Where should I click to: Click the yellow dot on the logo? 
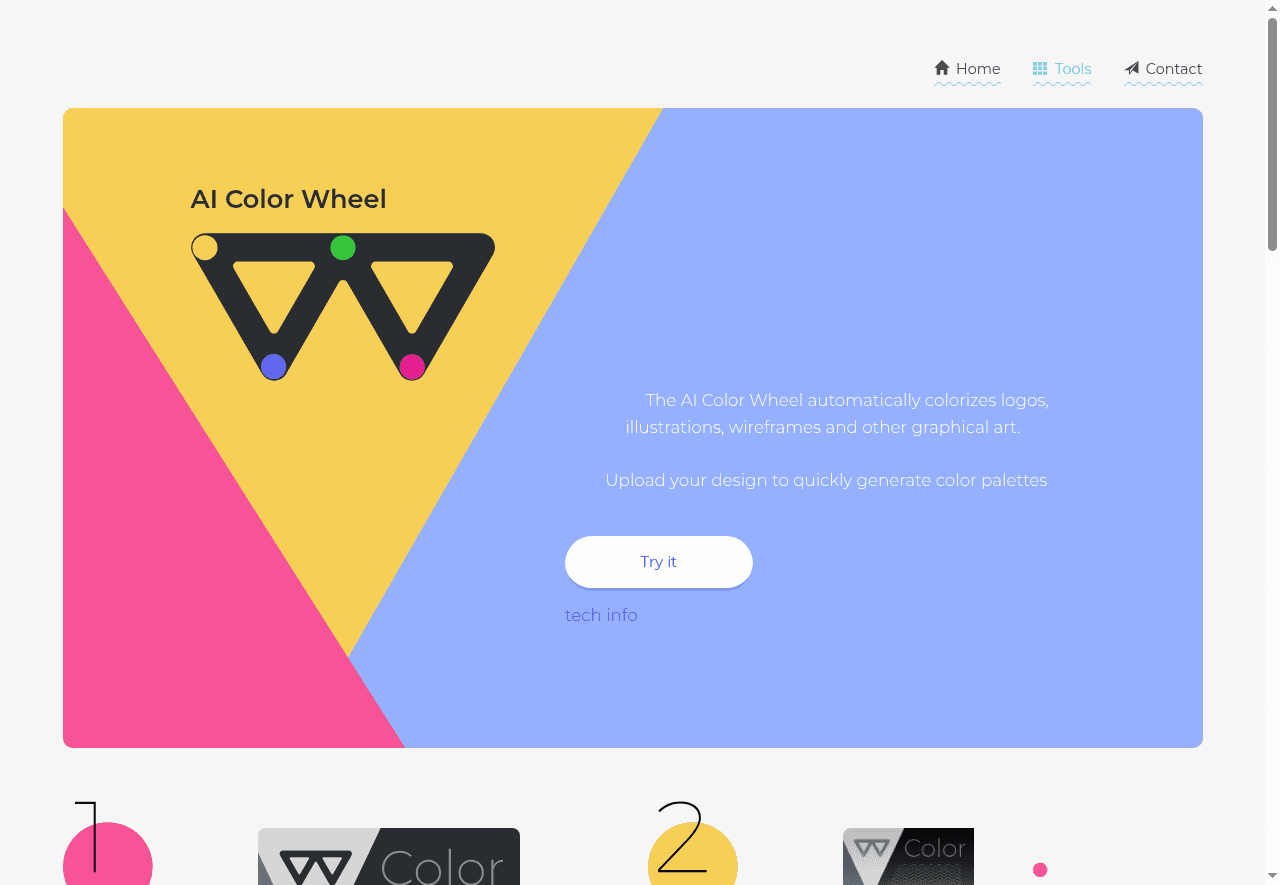coord(205,247)
